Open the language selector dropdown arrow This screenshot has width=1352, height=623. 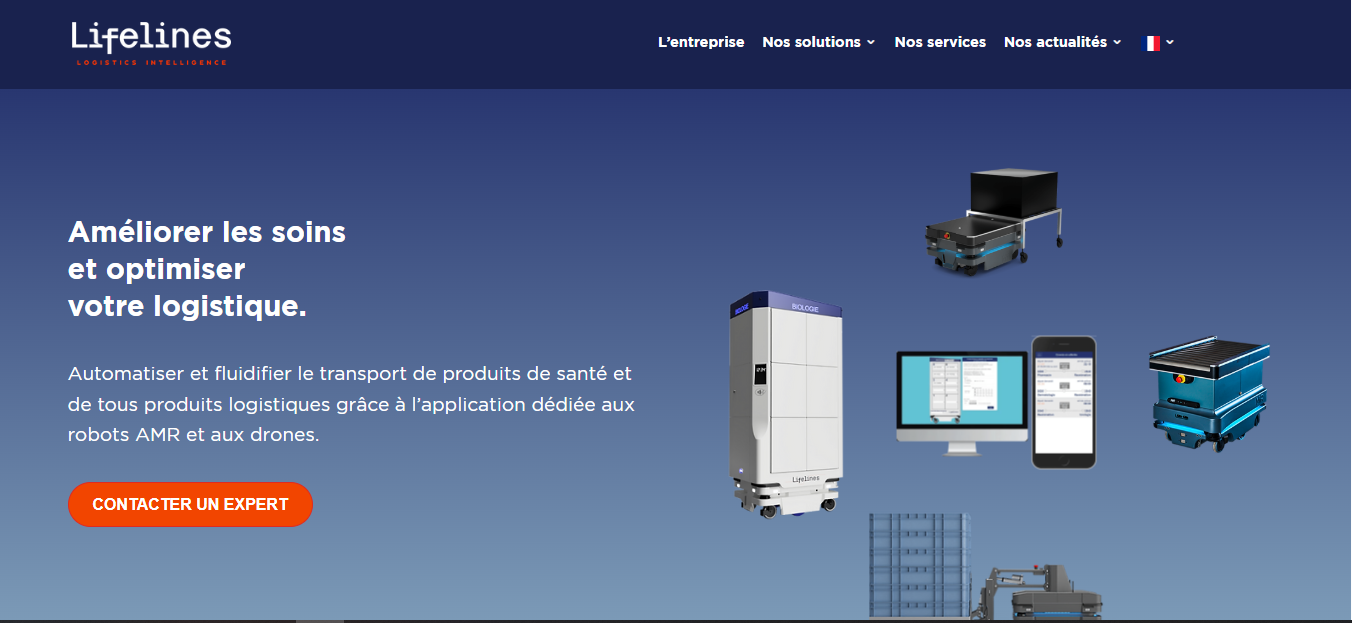[x=1170, y=43]
